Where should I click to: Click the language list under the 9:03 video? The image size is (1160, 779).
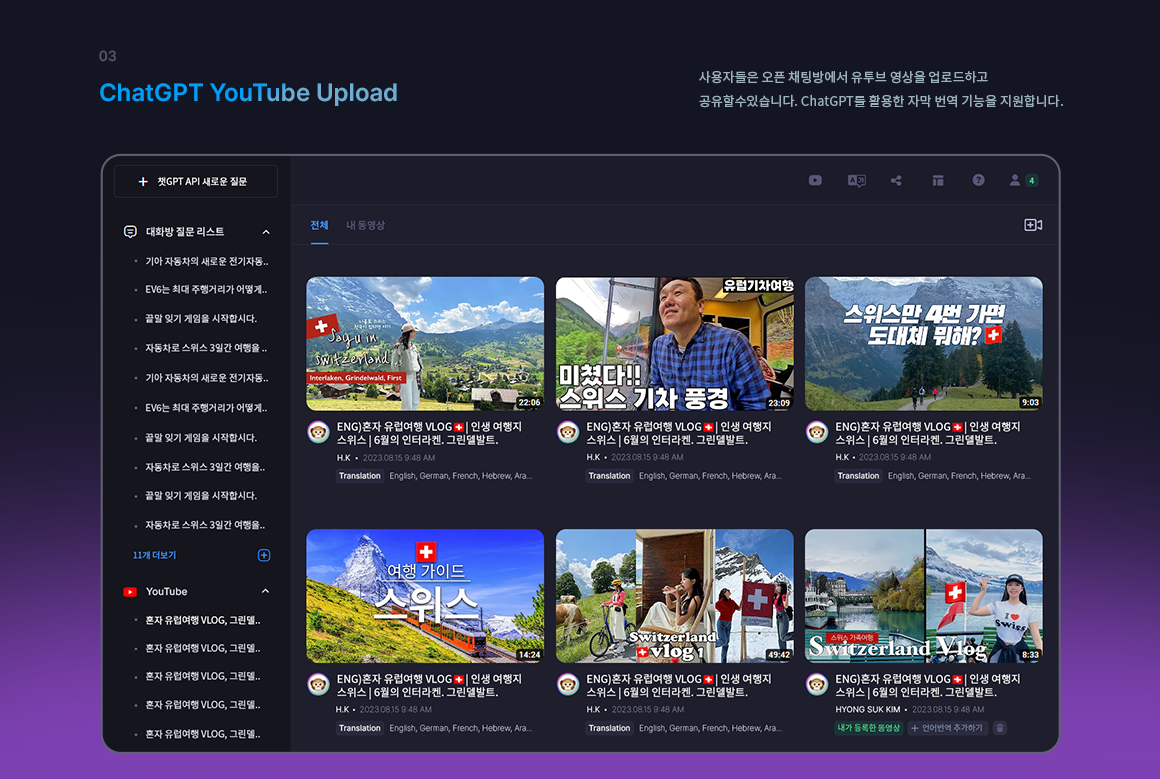tap(959, 476)
